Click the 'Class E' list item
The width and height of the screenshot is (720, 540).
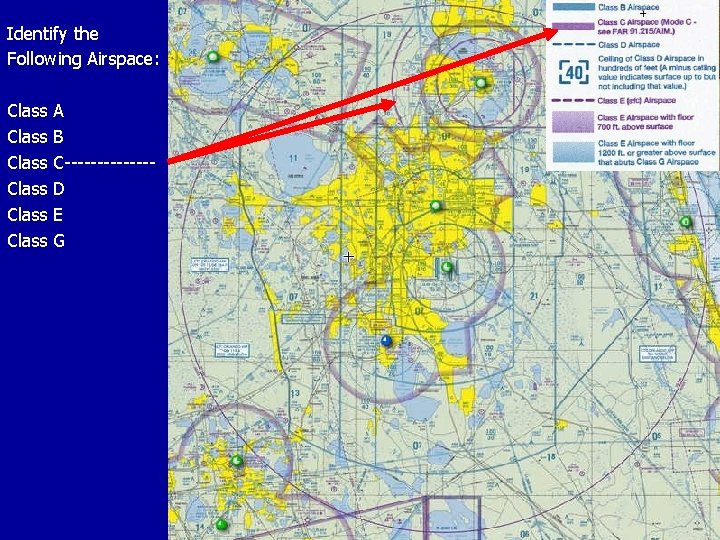pos(35,215)
